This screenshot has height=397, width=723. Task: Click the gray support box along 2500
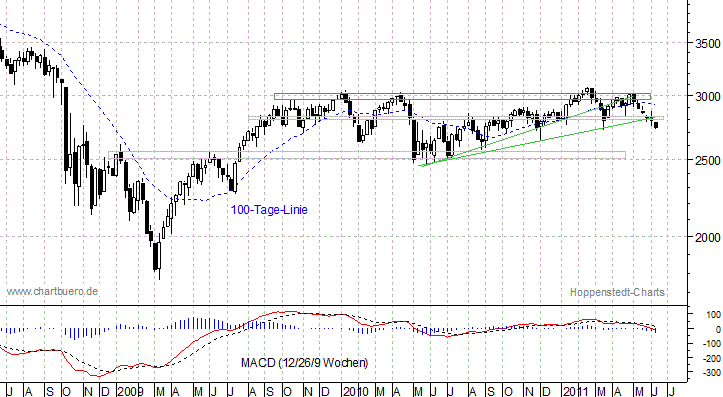[x=367, y=155]
